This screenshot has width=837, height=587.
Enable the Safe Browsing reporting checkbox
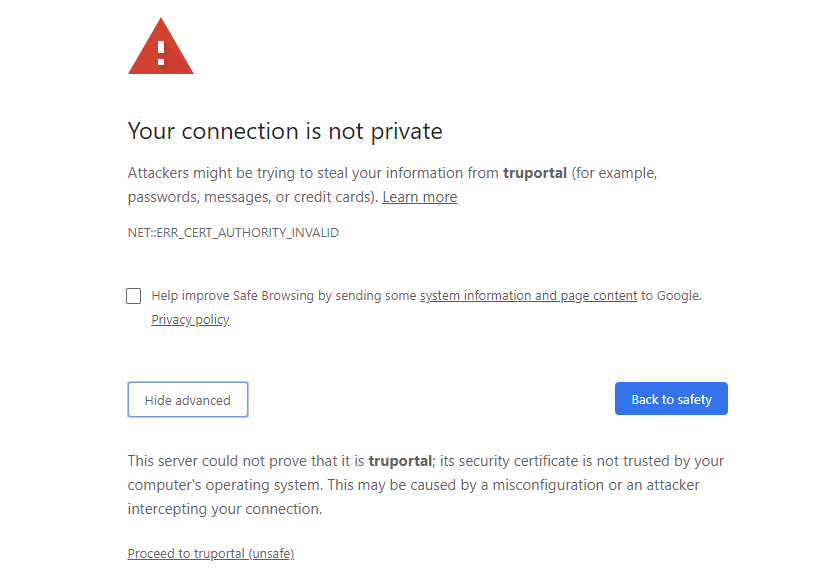[134, 296]
